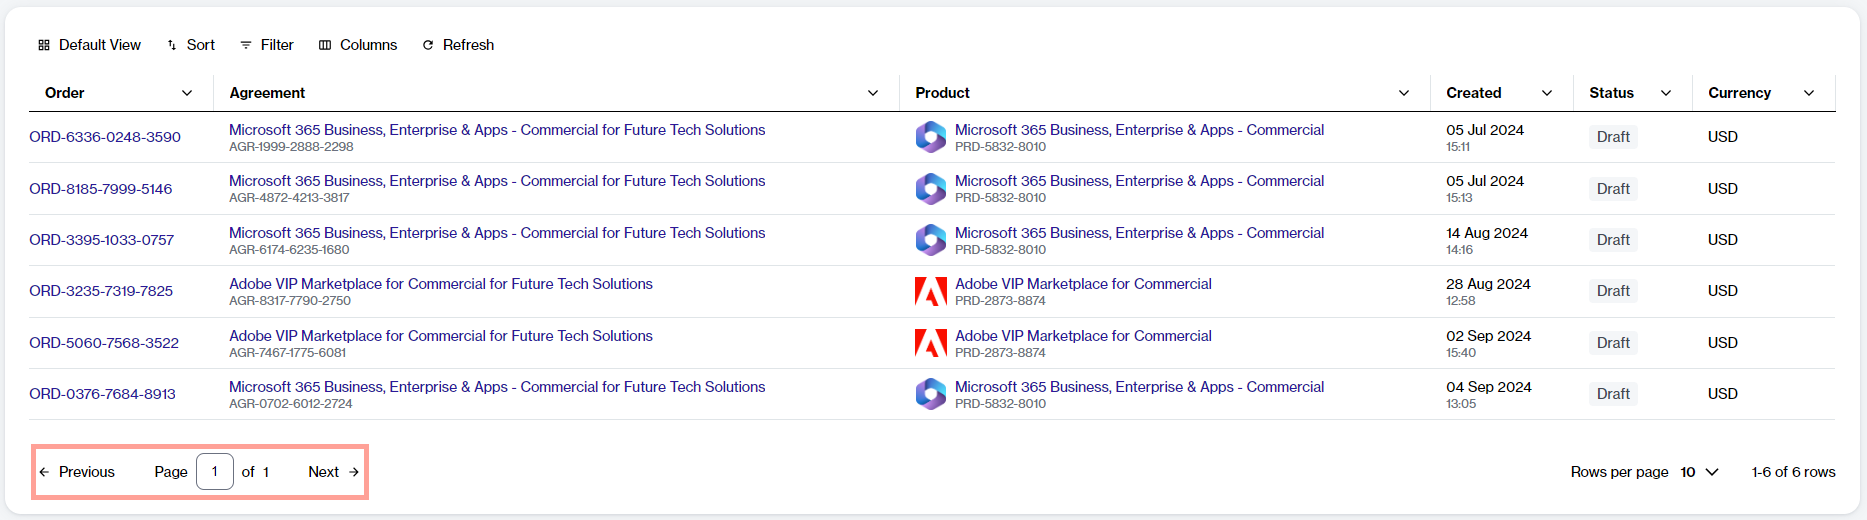Viewport: 1867px width, 520px height.
Task: Click the Microsoft 365 icon for order ORD-0376-7684-8913
Action: coord(930,394)
